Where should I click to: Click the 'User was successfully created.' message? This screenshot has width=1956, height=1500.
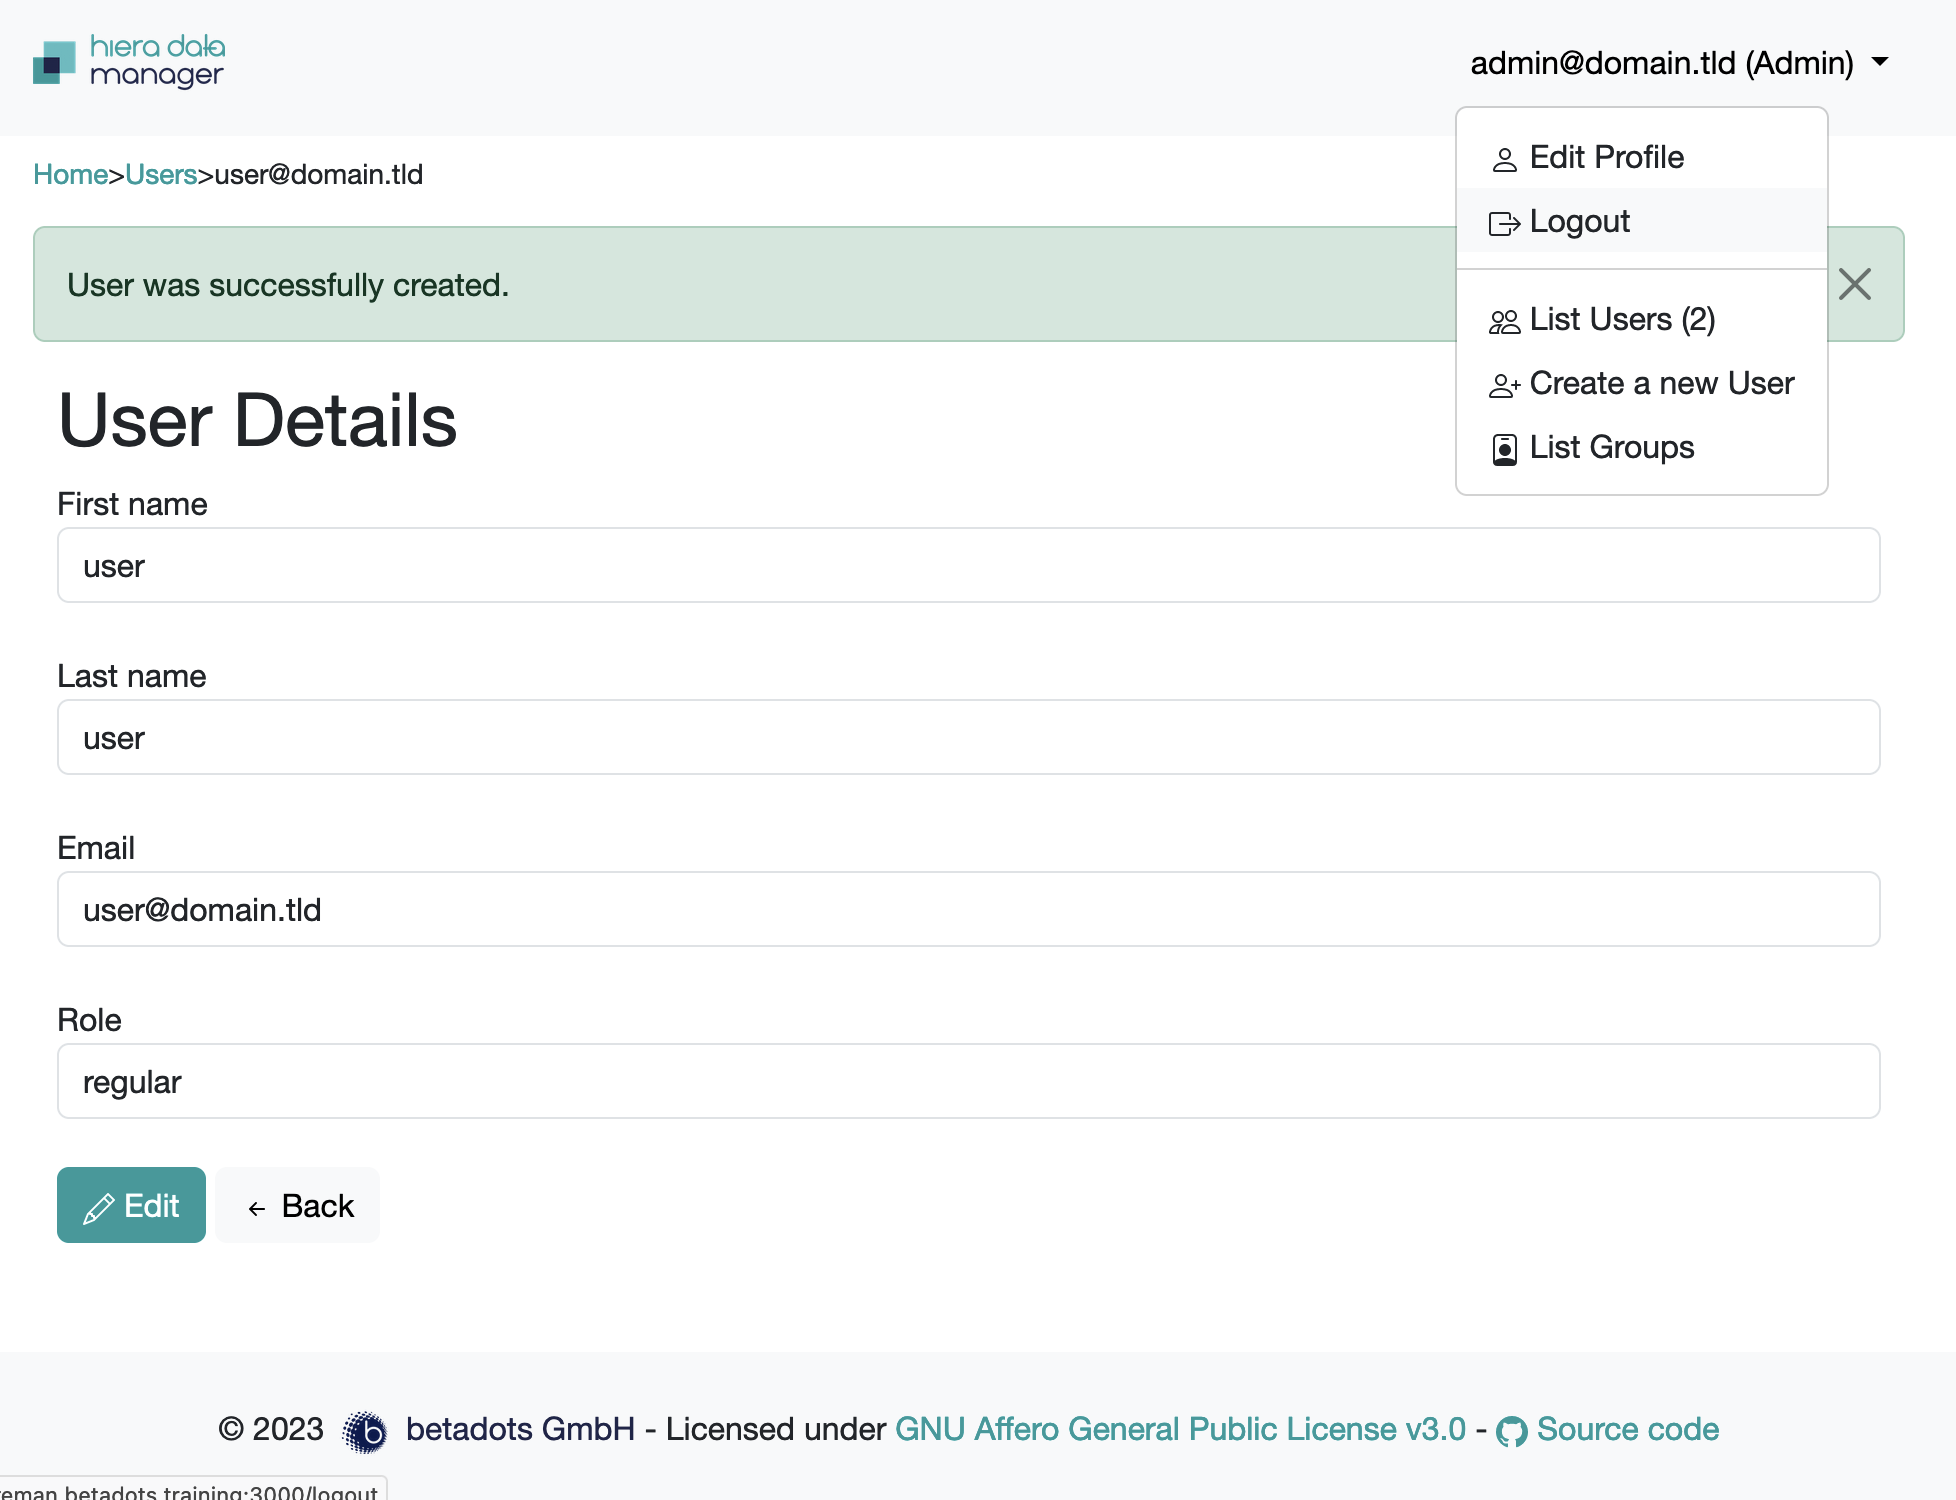pyautogui.click(x=288, y=285)
